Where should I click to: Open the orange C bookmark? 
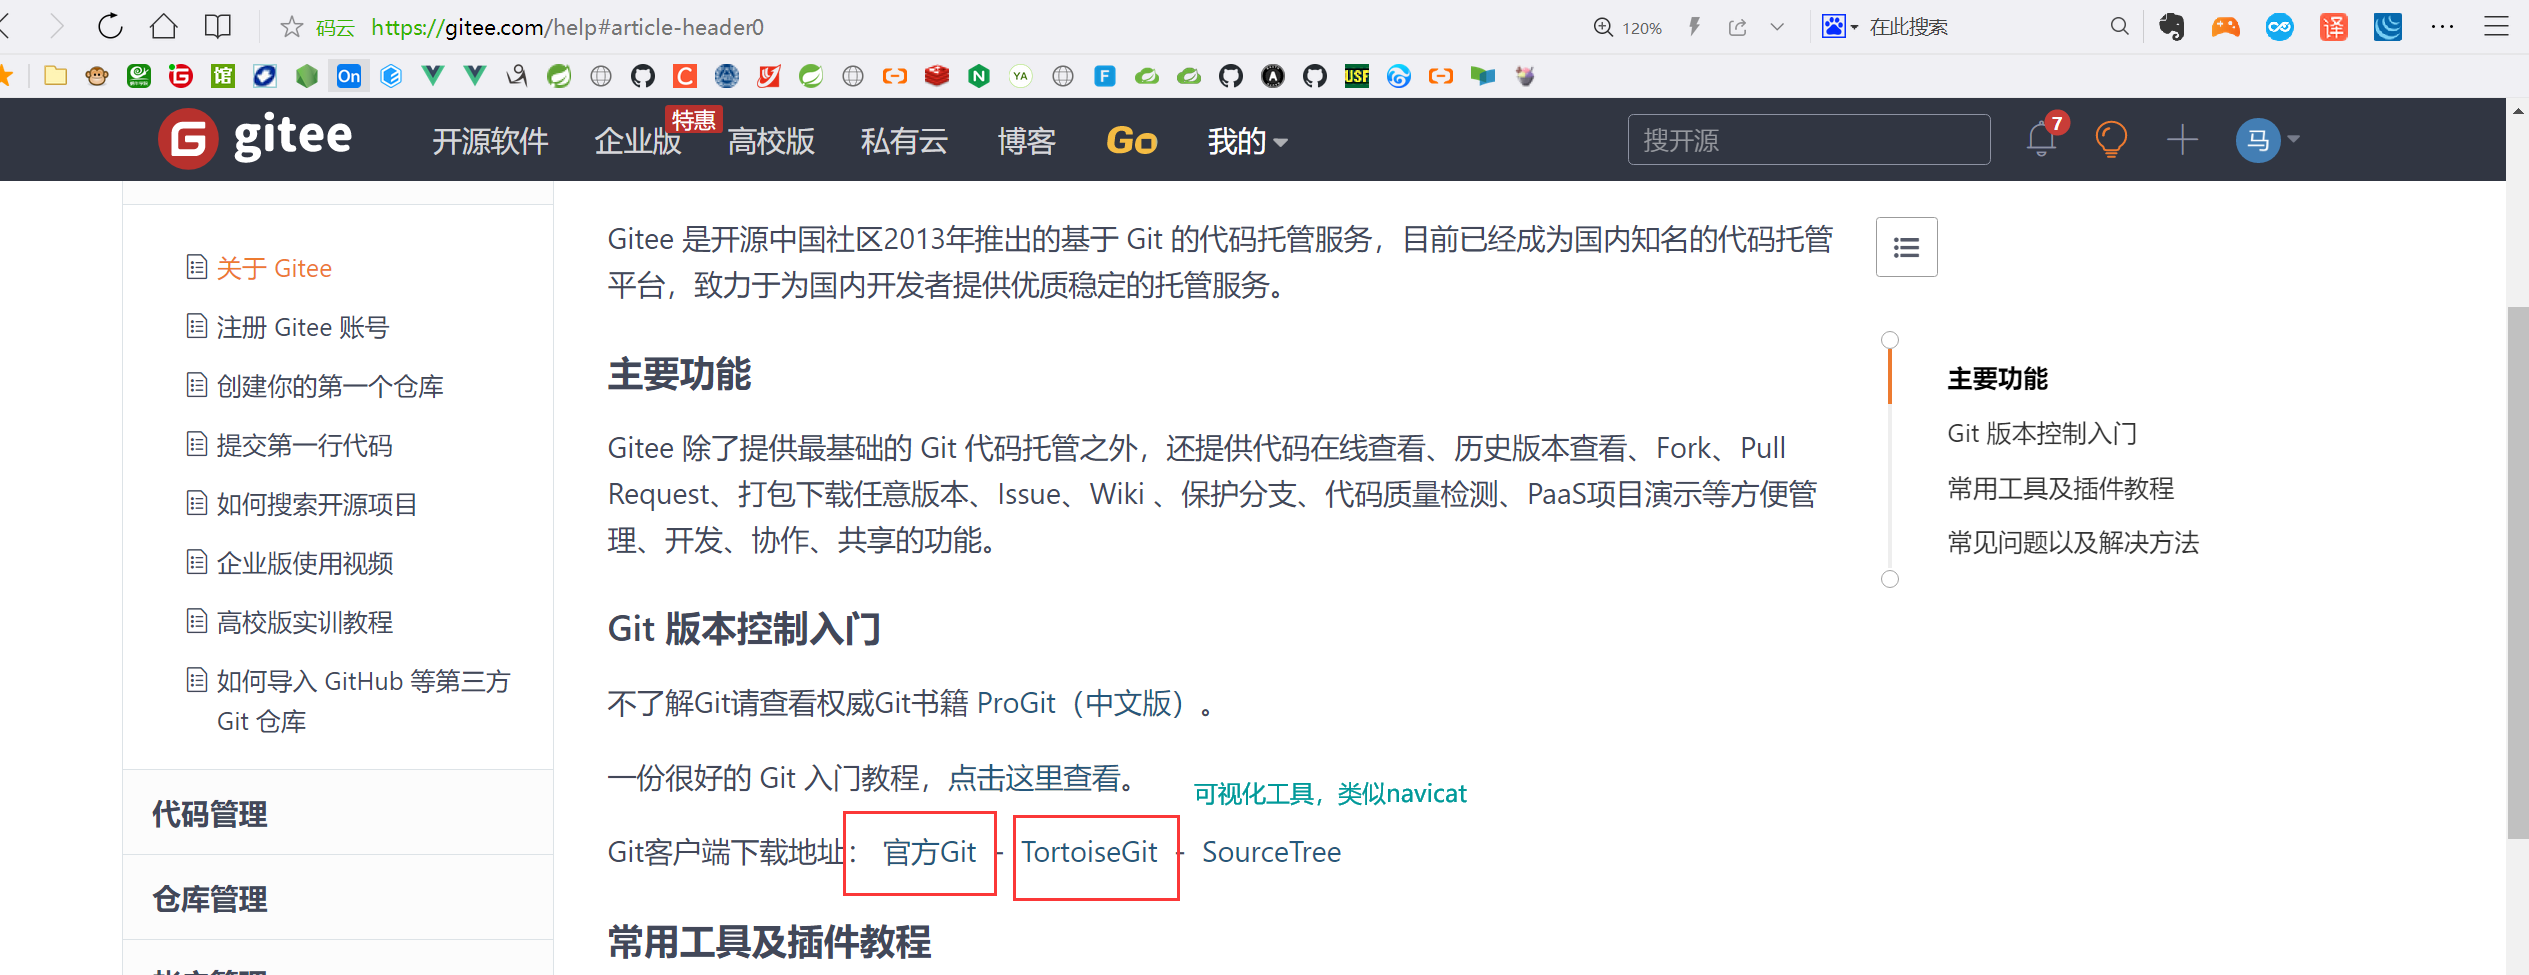685,76
